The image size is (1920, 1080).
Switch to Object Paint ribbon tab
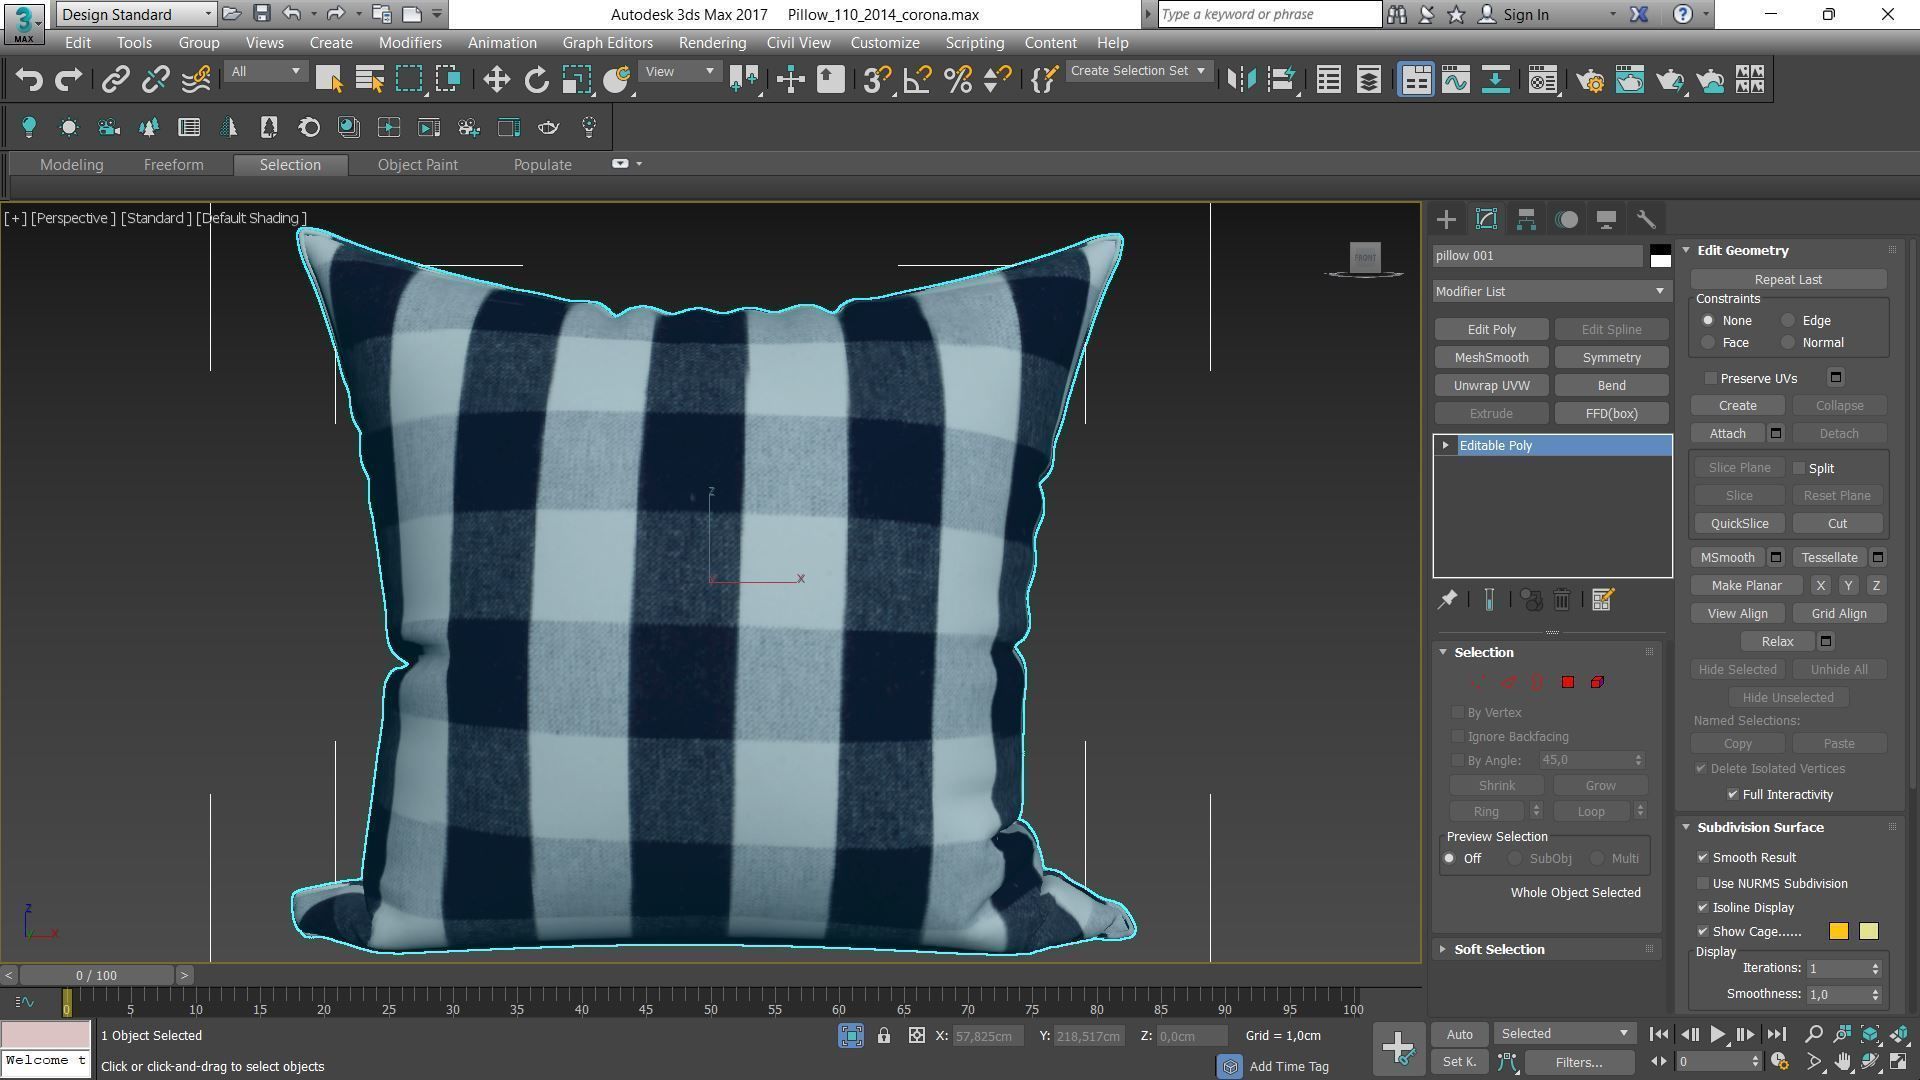(417, 165)
